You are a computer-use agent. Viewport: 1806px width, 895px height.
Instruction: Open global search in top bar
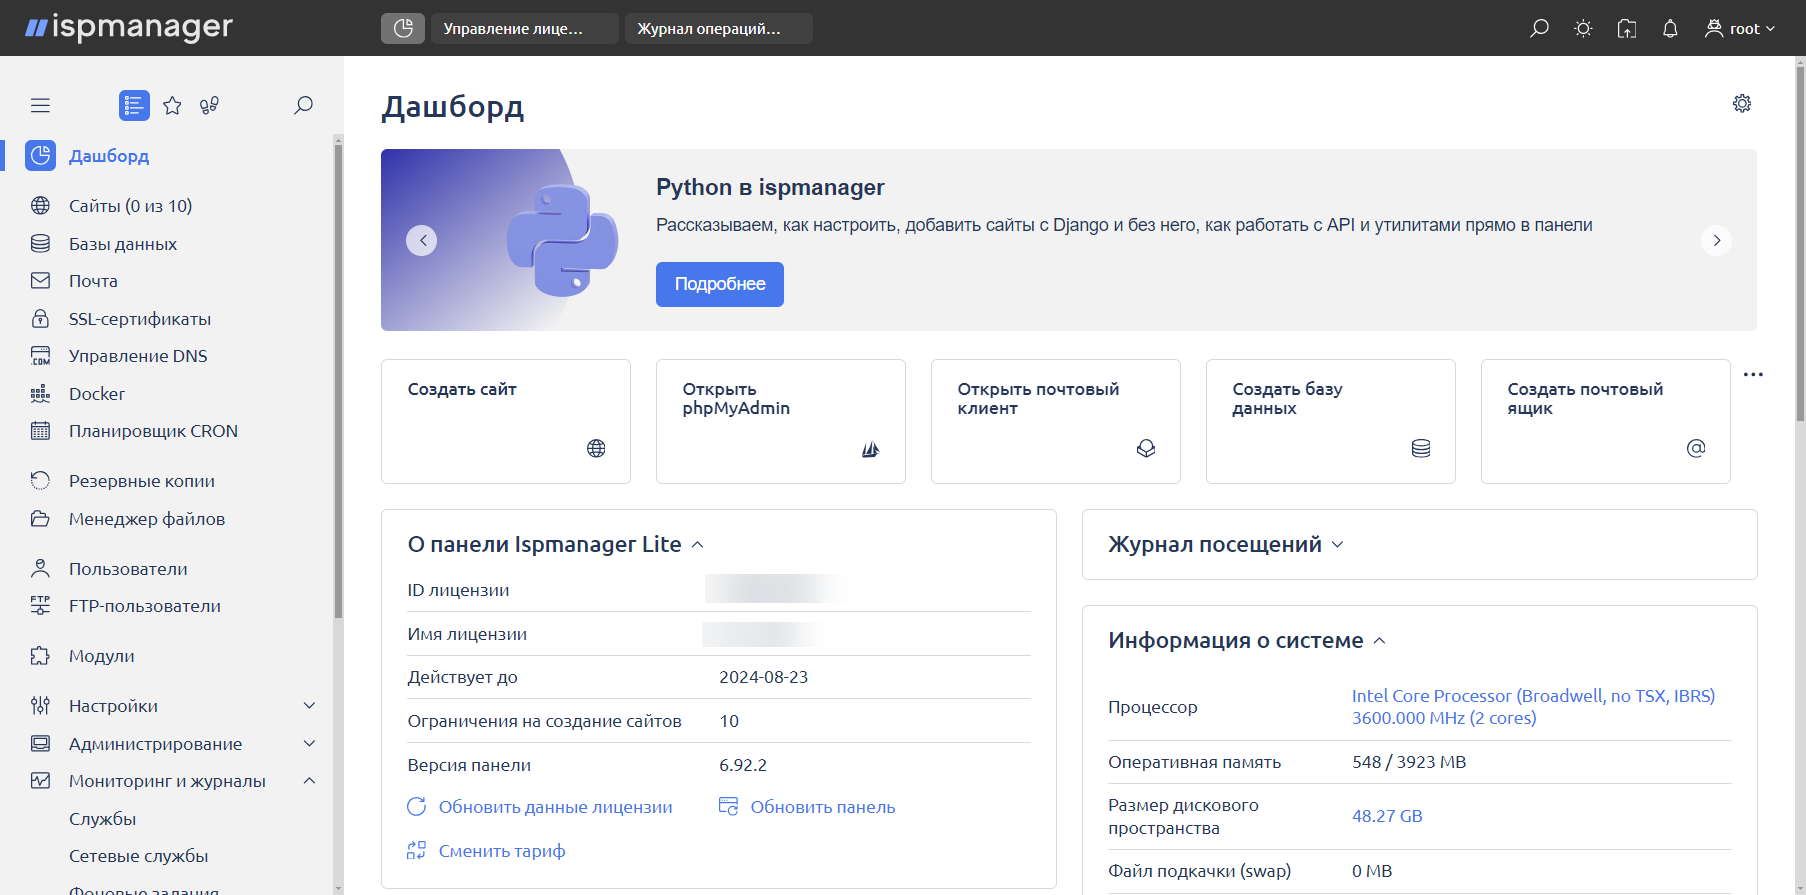1539,28
